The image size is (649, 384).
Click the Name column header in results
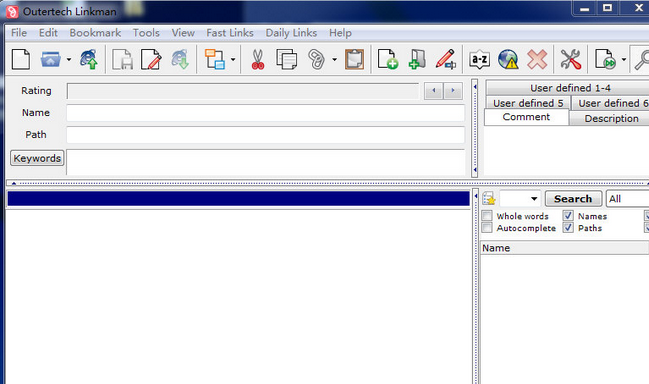point(564,248)
